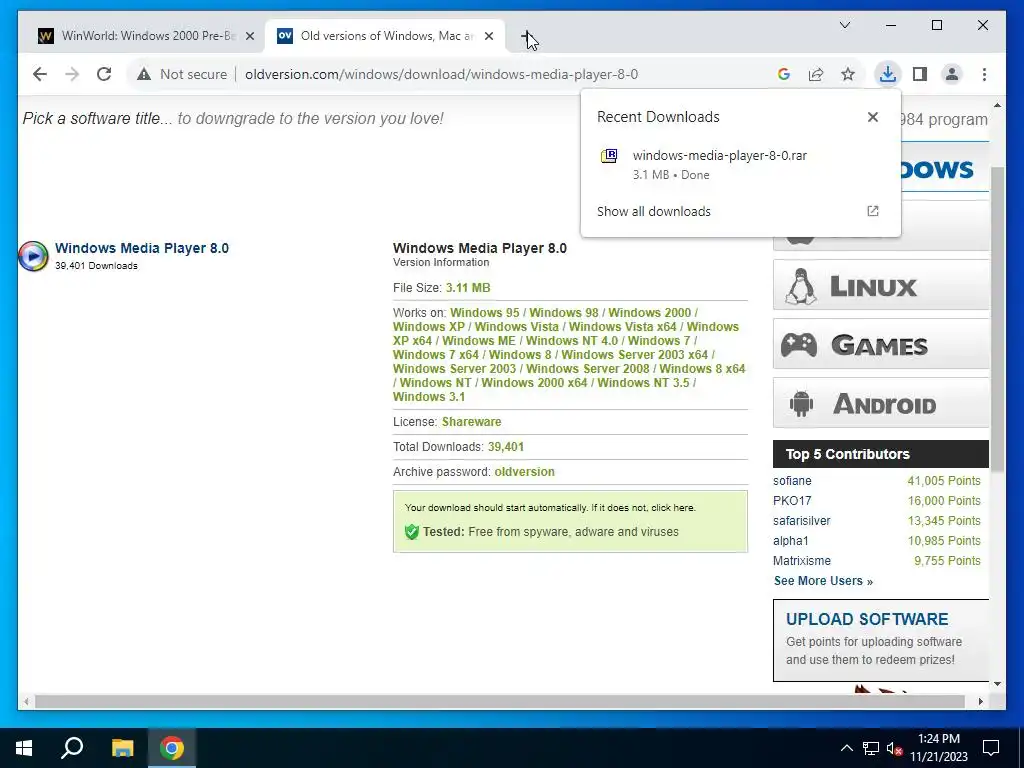This screenshot has height=768, width=1024.
Task: Bookmark this page with the star
Action: [848, 74]
